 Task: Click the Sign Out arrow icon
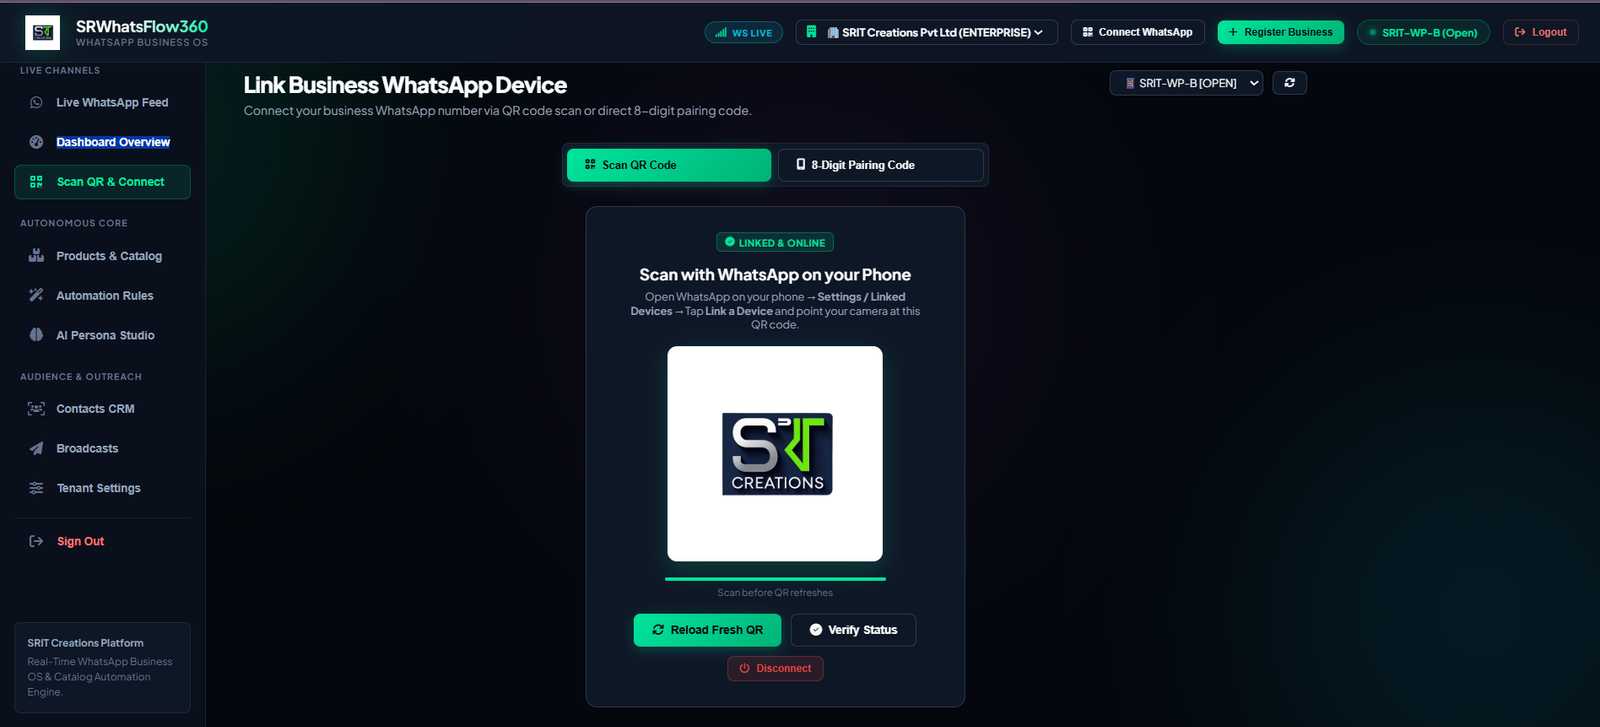coord(36,541)
